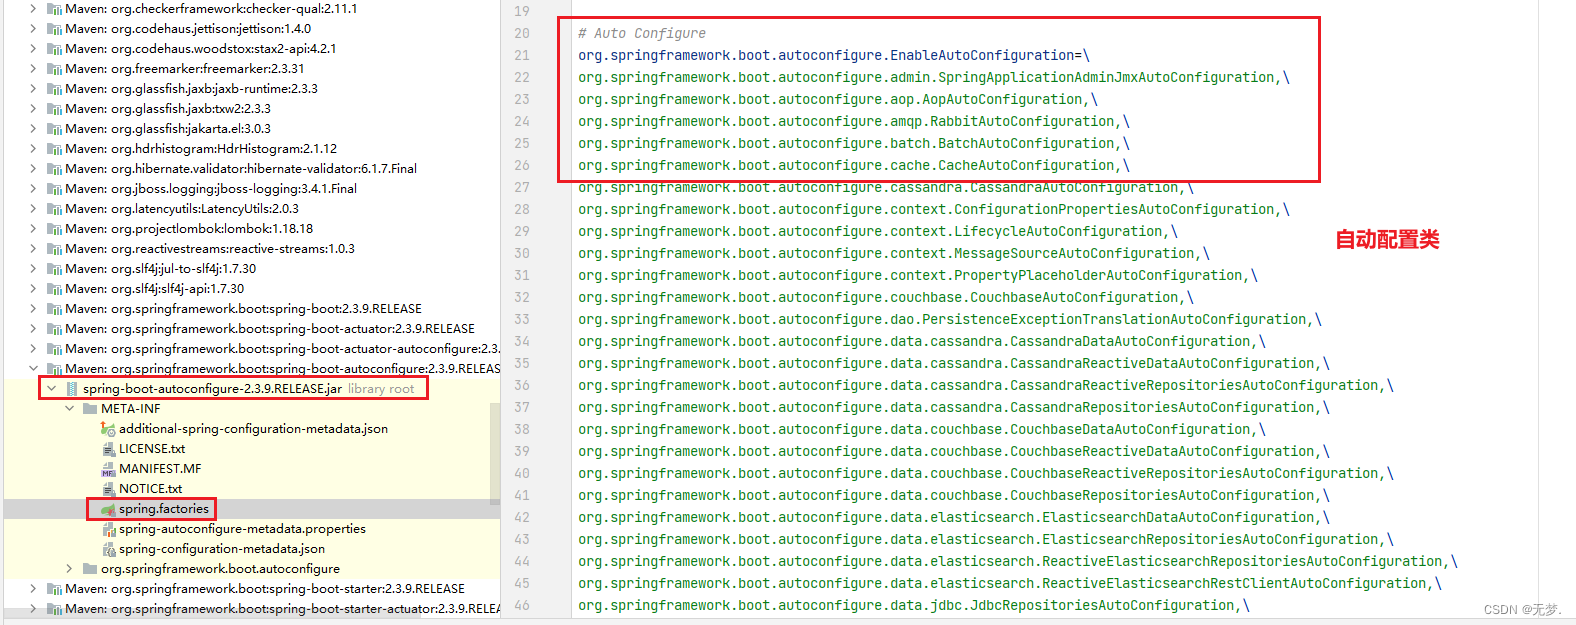Screen dimensions: 1576x625
Task: Click SpringApplicationAdminJmxAutoConfiguration line
Action: click(x=933, y=77)
